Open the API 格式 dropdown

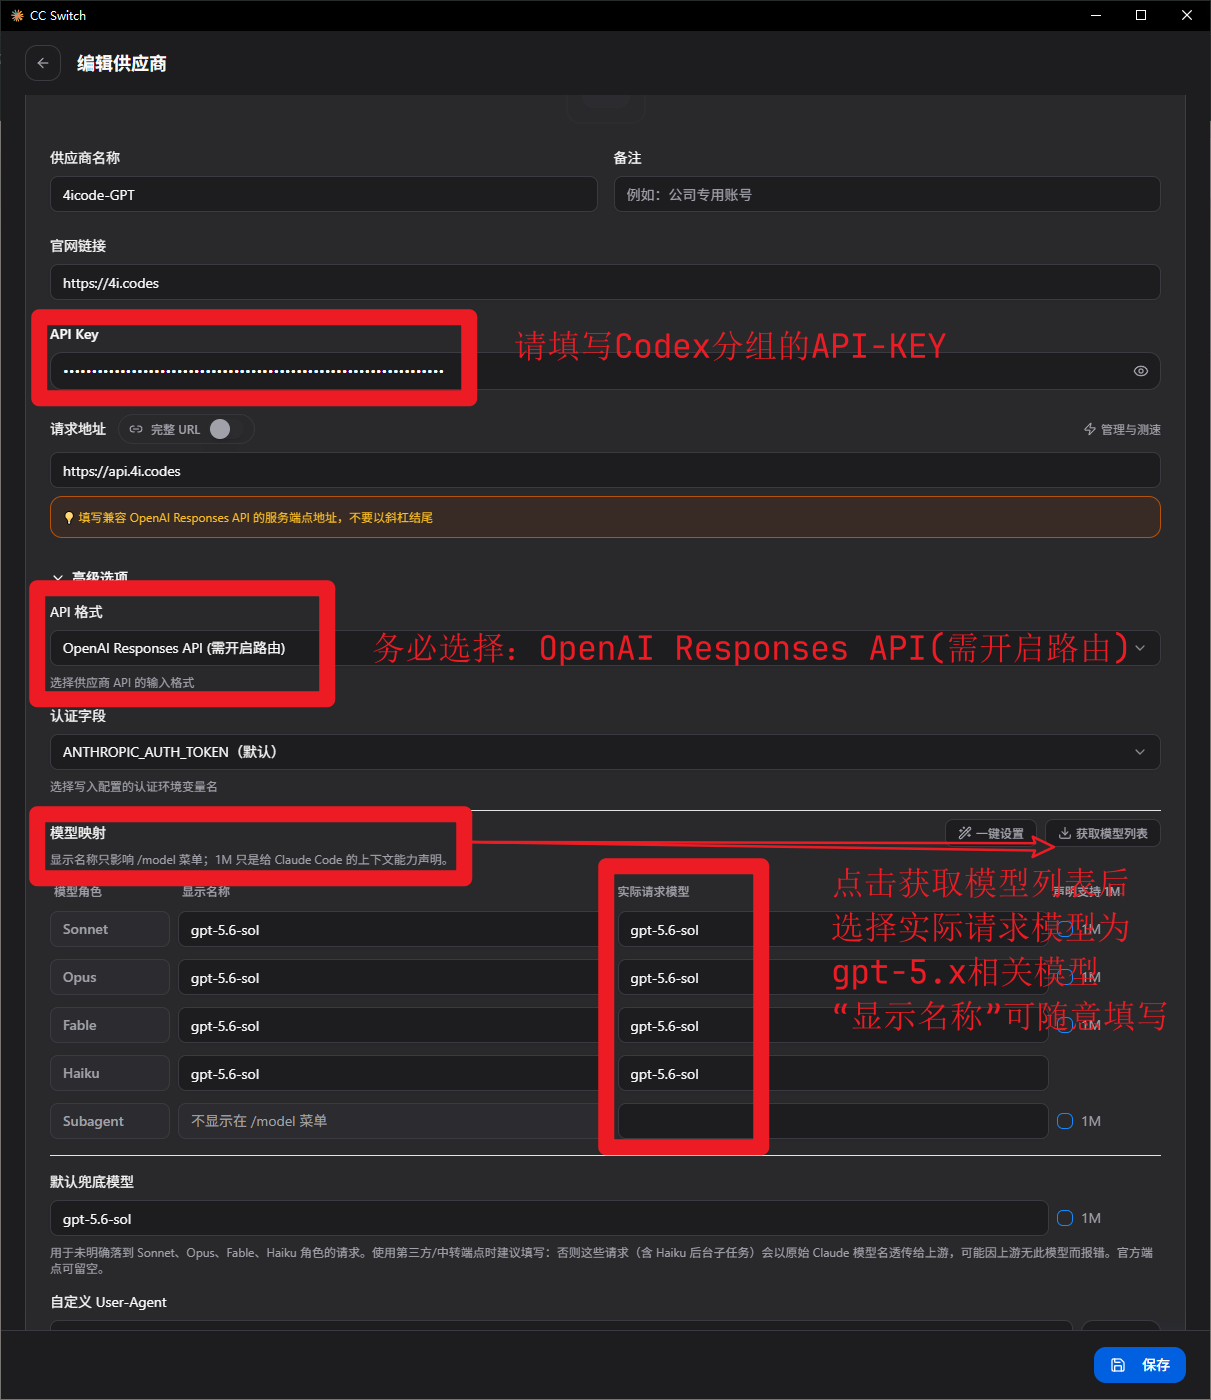[x=605, y=648]
